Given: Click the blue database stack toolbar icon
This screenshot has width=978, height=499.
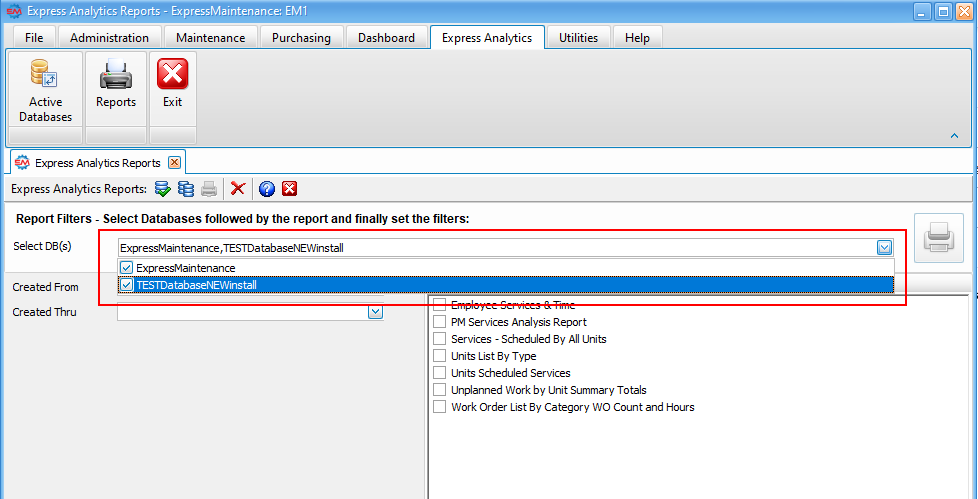Looking at the screenshot, I should coord(185,189).
